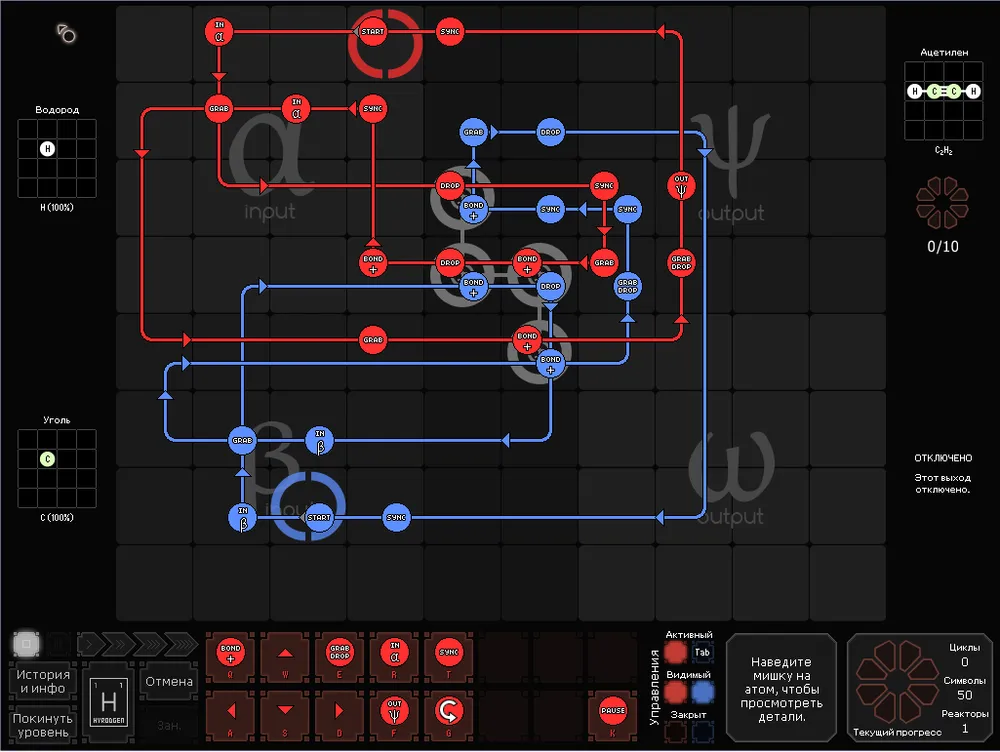The width and height of the screenshot is (1000, 752).
Task: Select the rotate instruction tool
Action: pyautogui.click(x=447, y=711)
